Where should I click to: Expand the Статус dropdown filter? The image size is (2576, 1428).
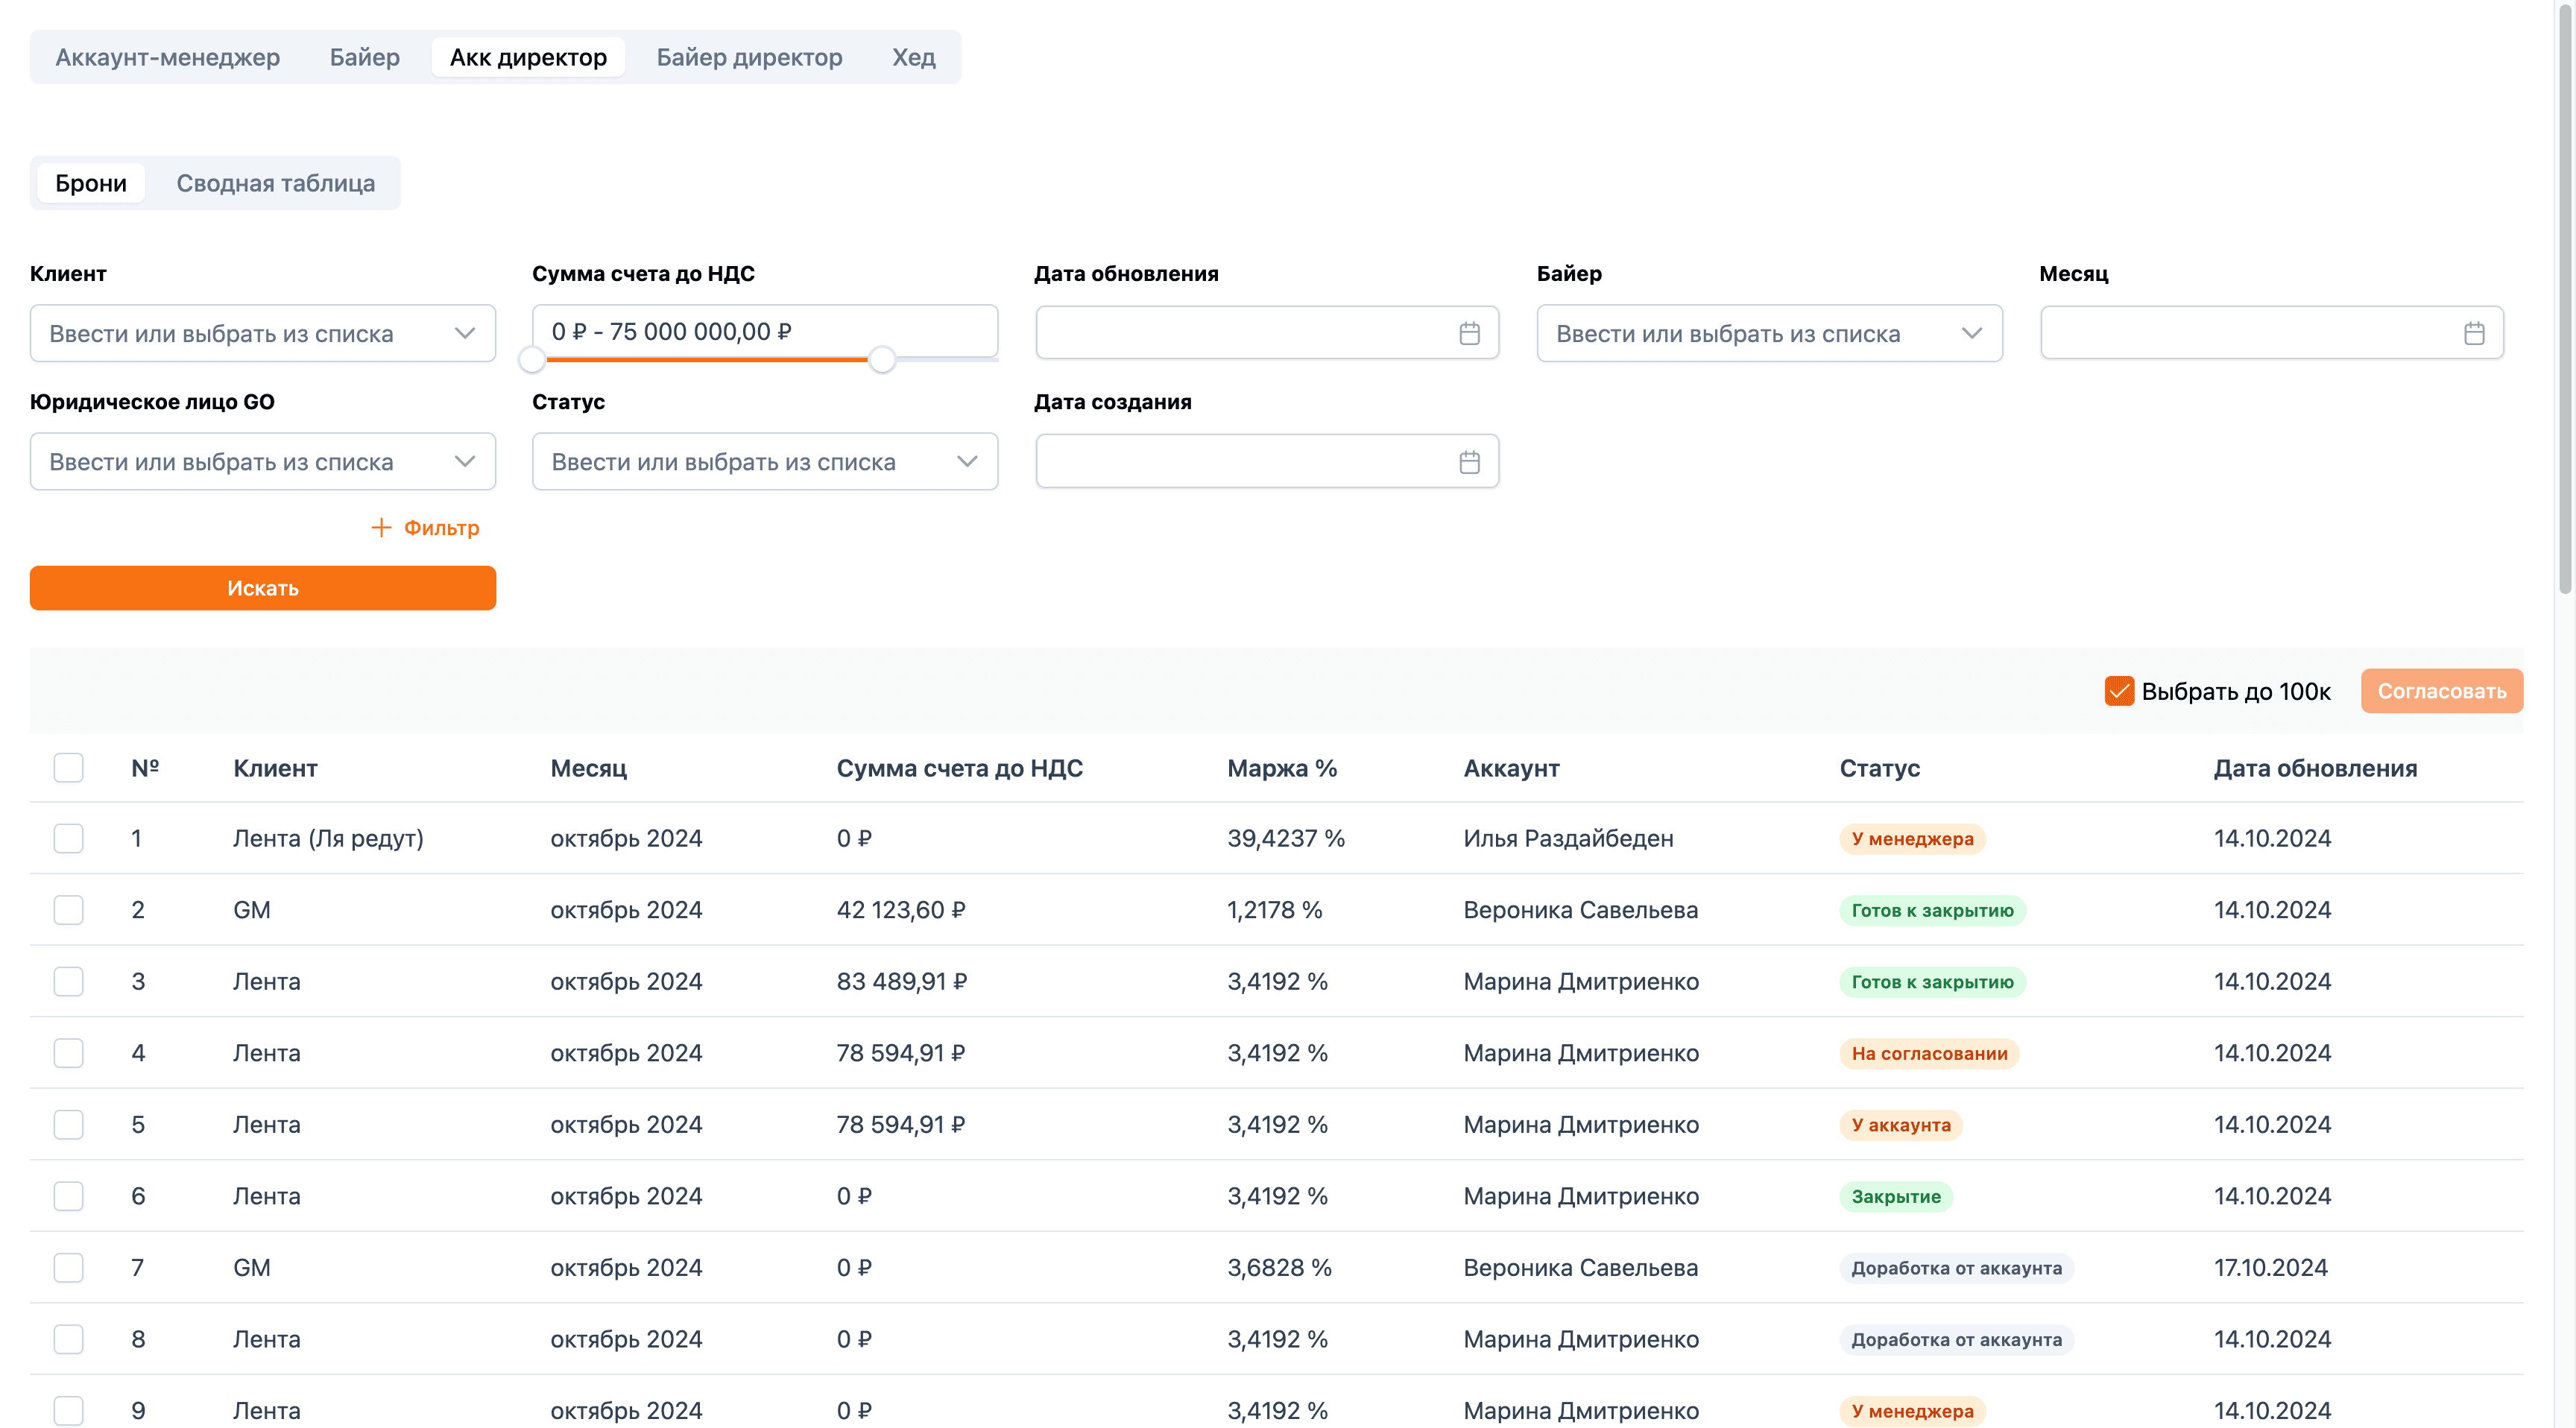pos(765,461)
